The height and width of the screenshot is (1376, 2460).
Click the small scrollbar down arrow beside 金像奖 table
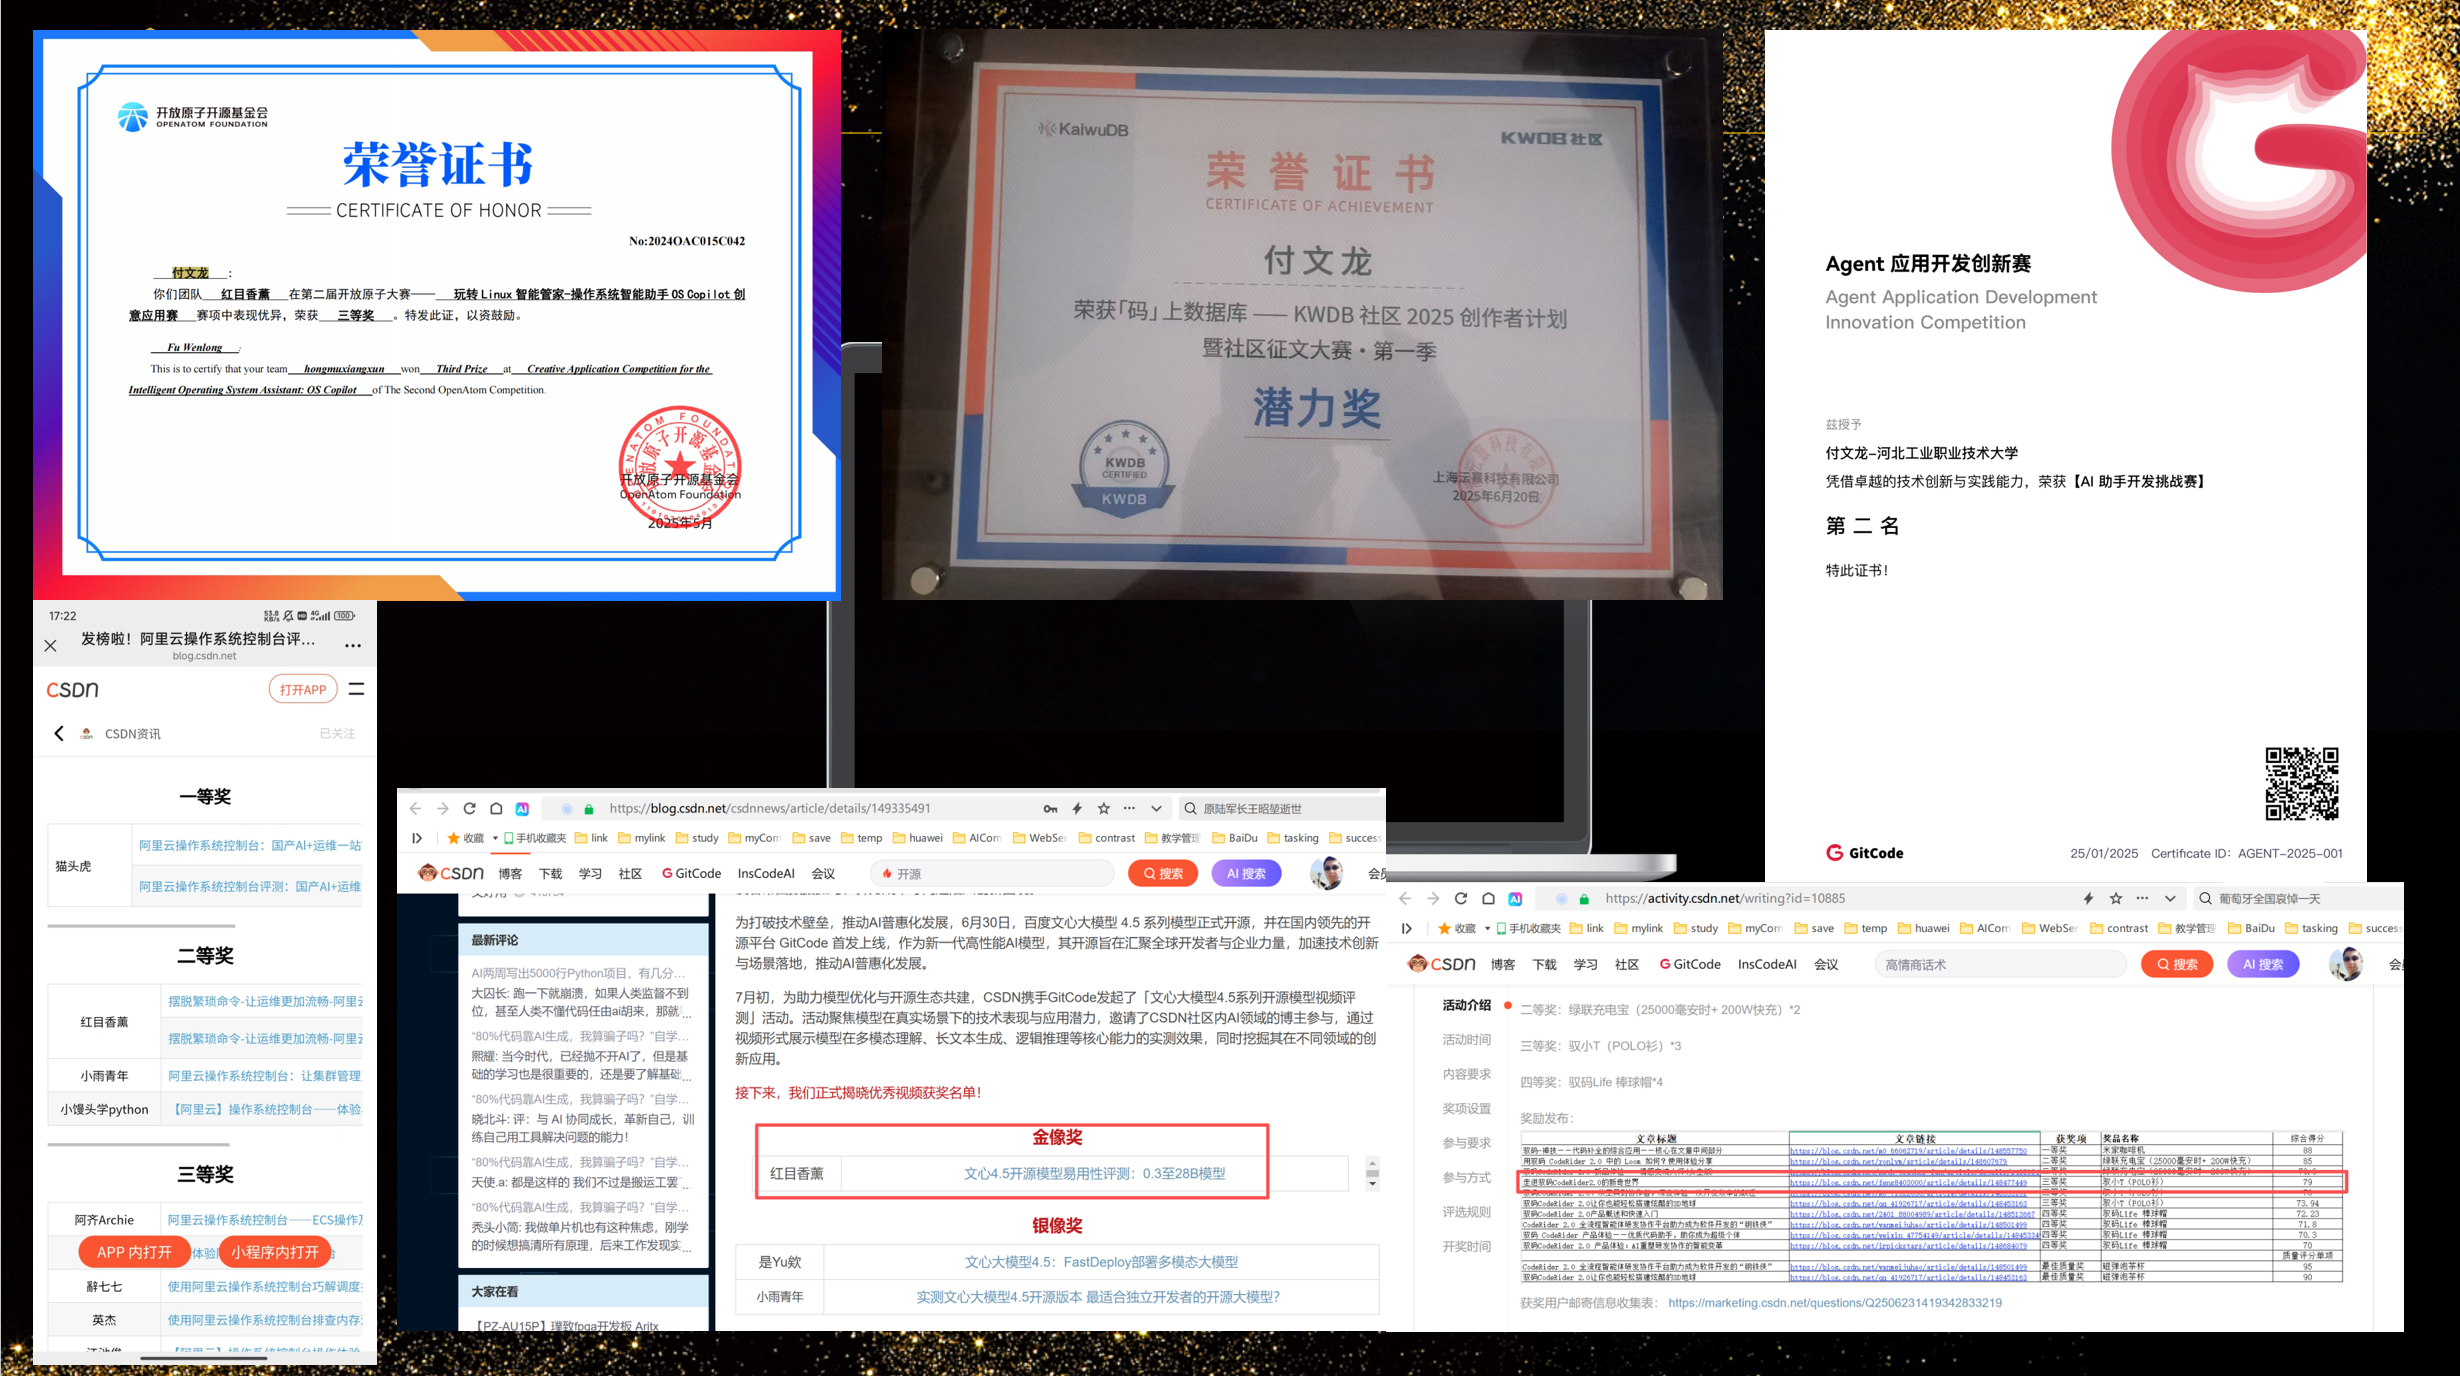pyautogui.click(x=1373, y=1184)
